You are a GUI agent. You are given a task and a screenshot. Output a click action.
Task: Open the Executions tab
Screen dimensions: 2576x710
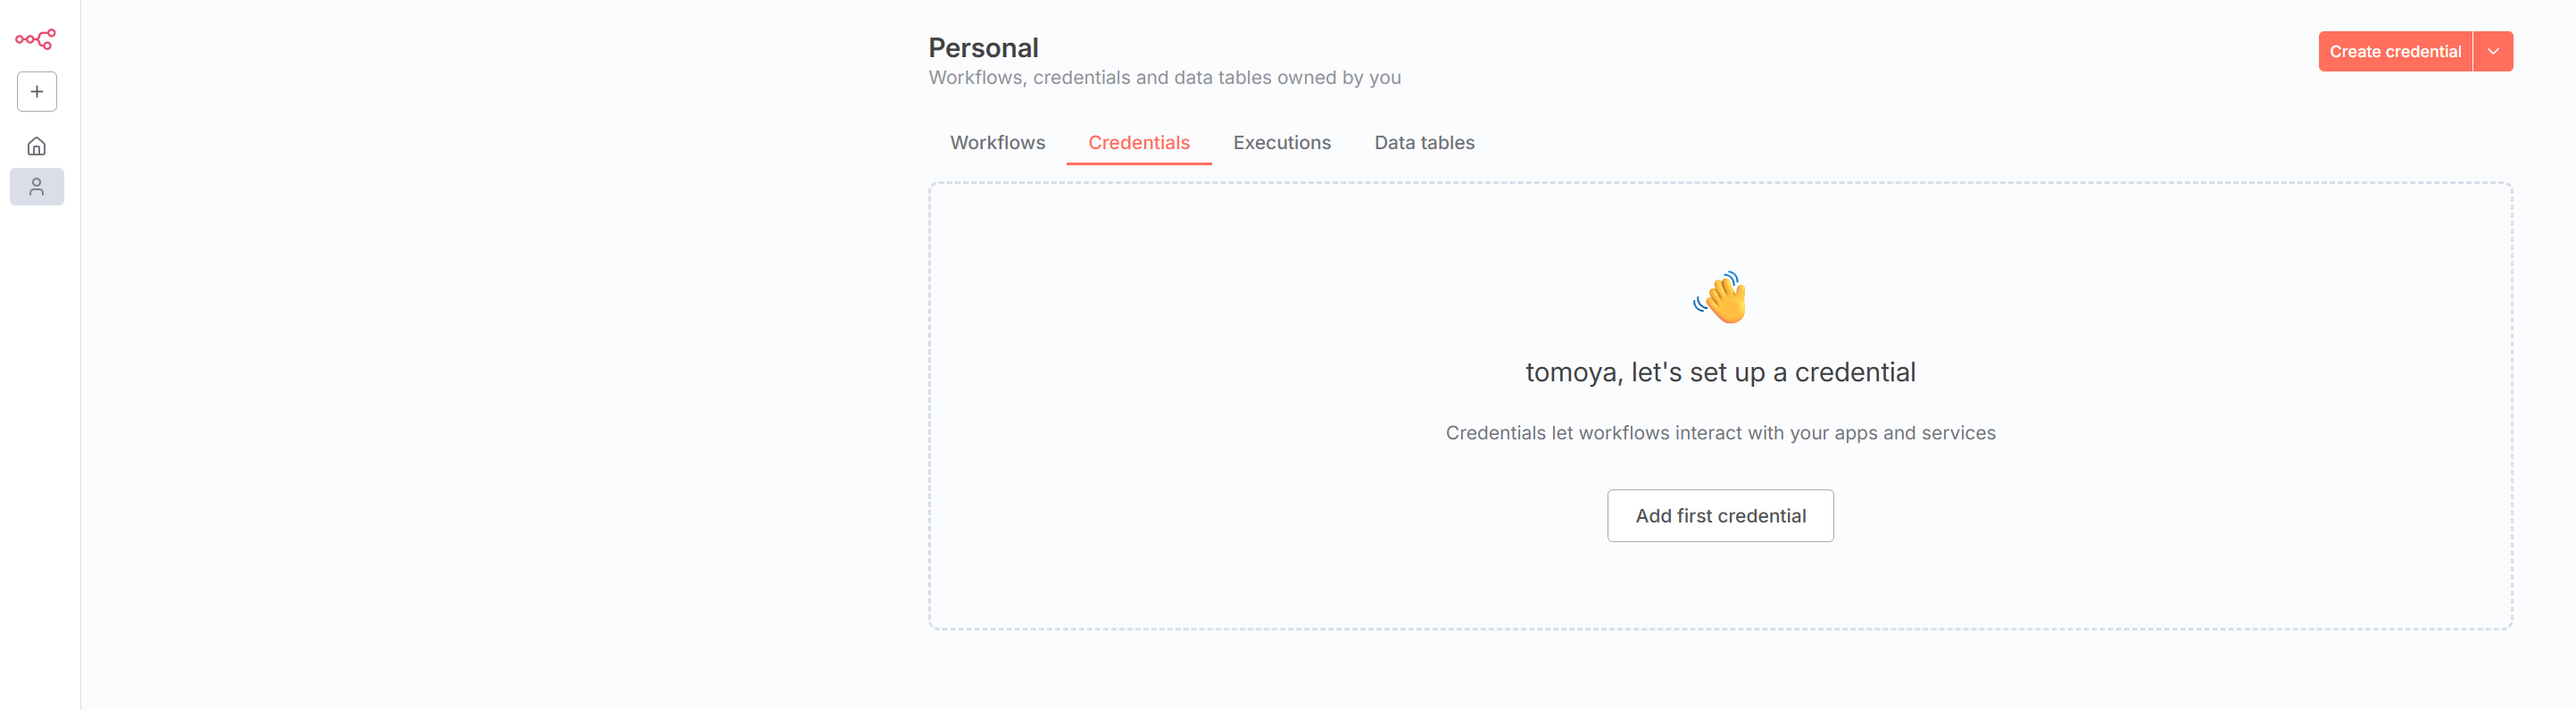click(x=1281, y=143)
